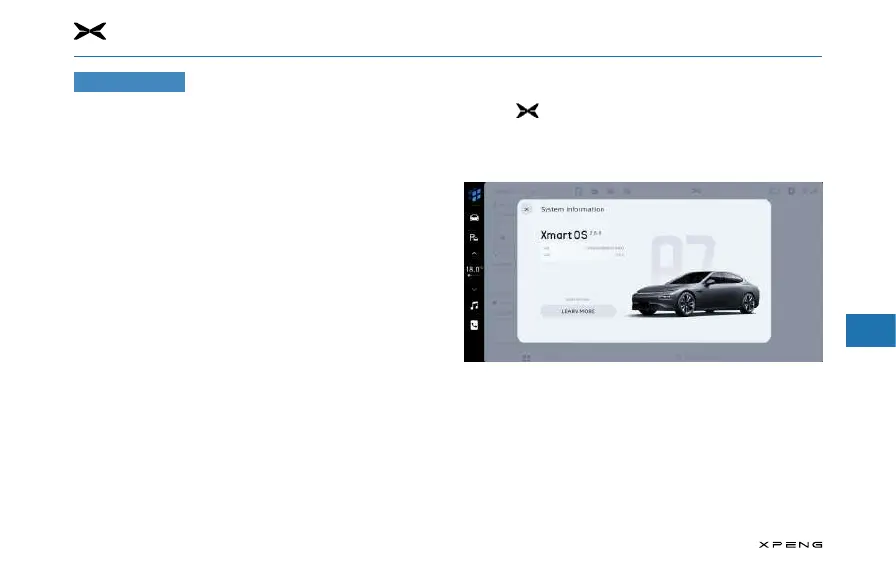Click the P7 car image
The width and height of the screenshot is (896, 567).
(695, 293)
